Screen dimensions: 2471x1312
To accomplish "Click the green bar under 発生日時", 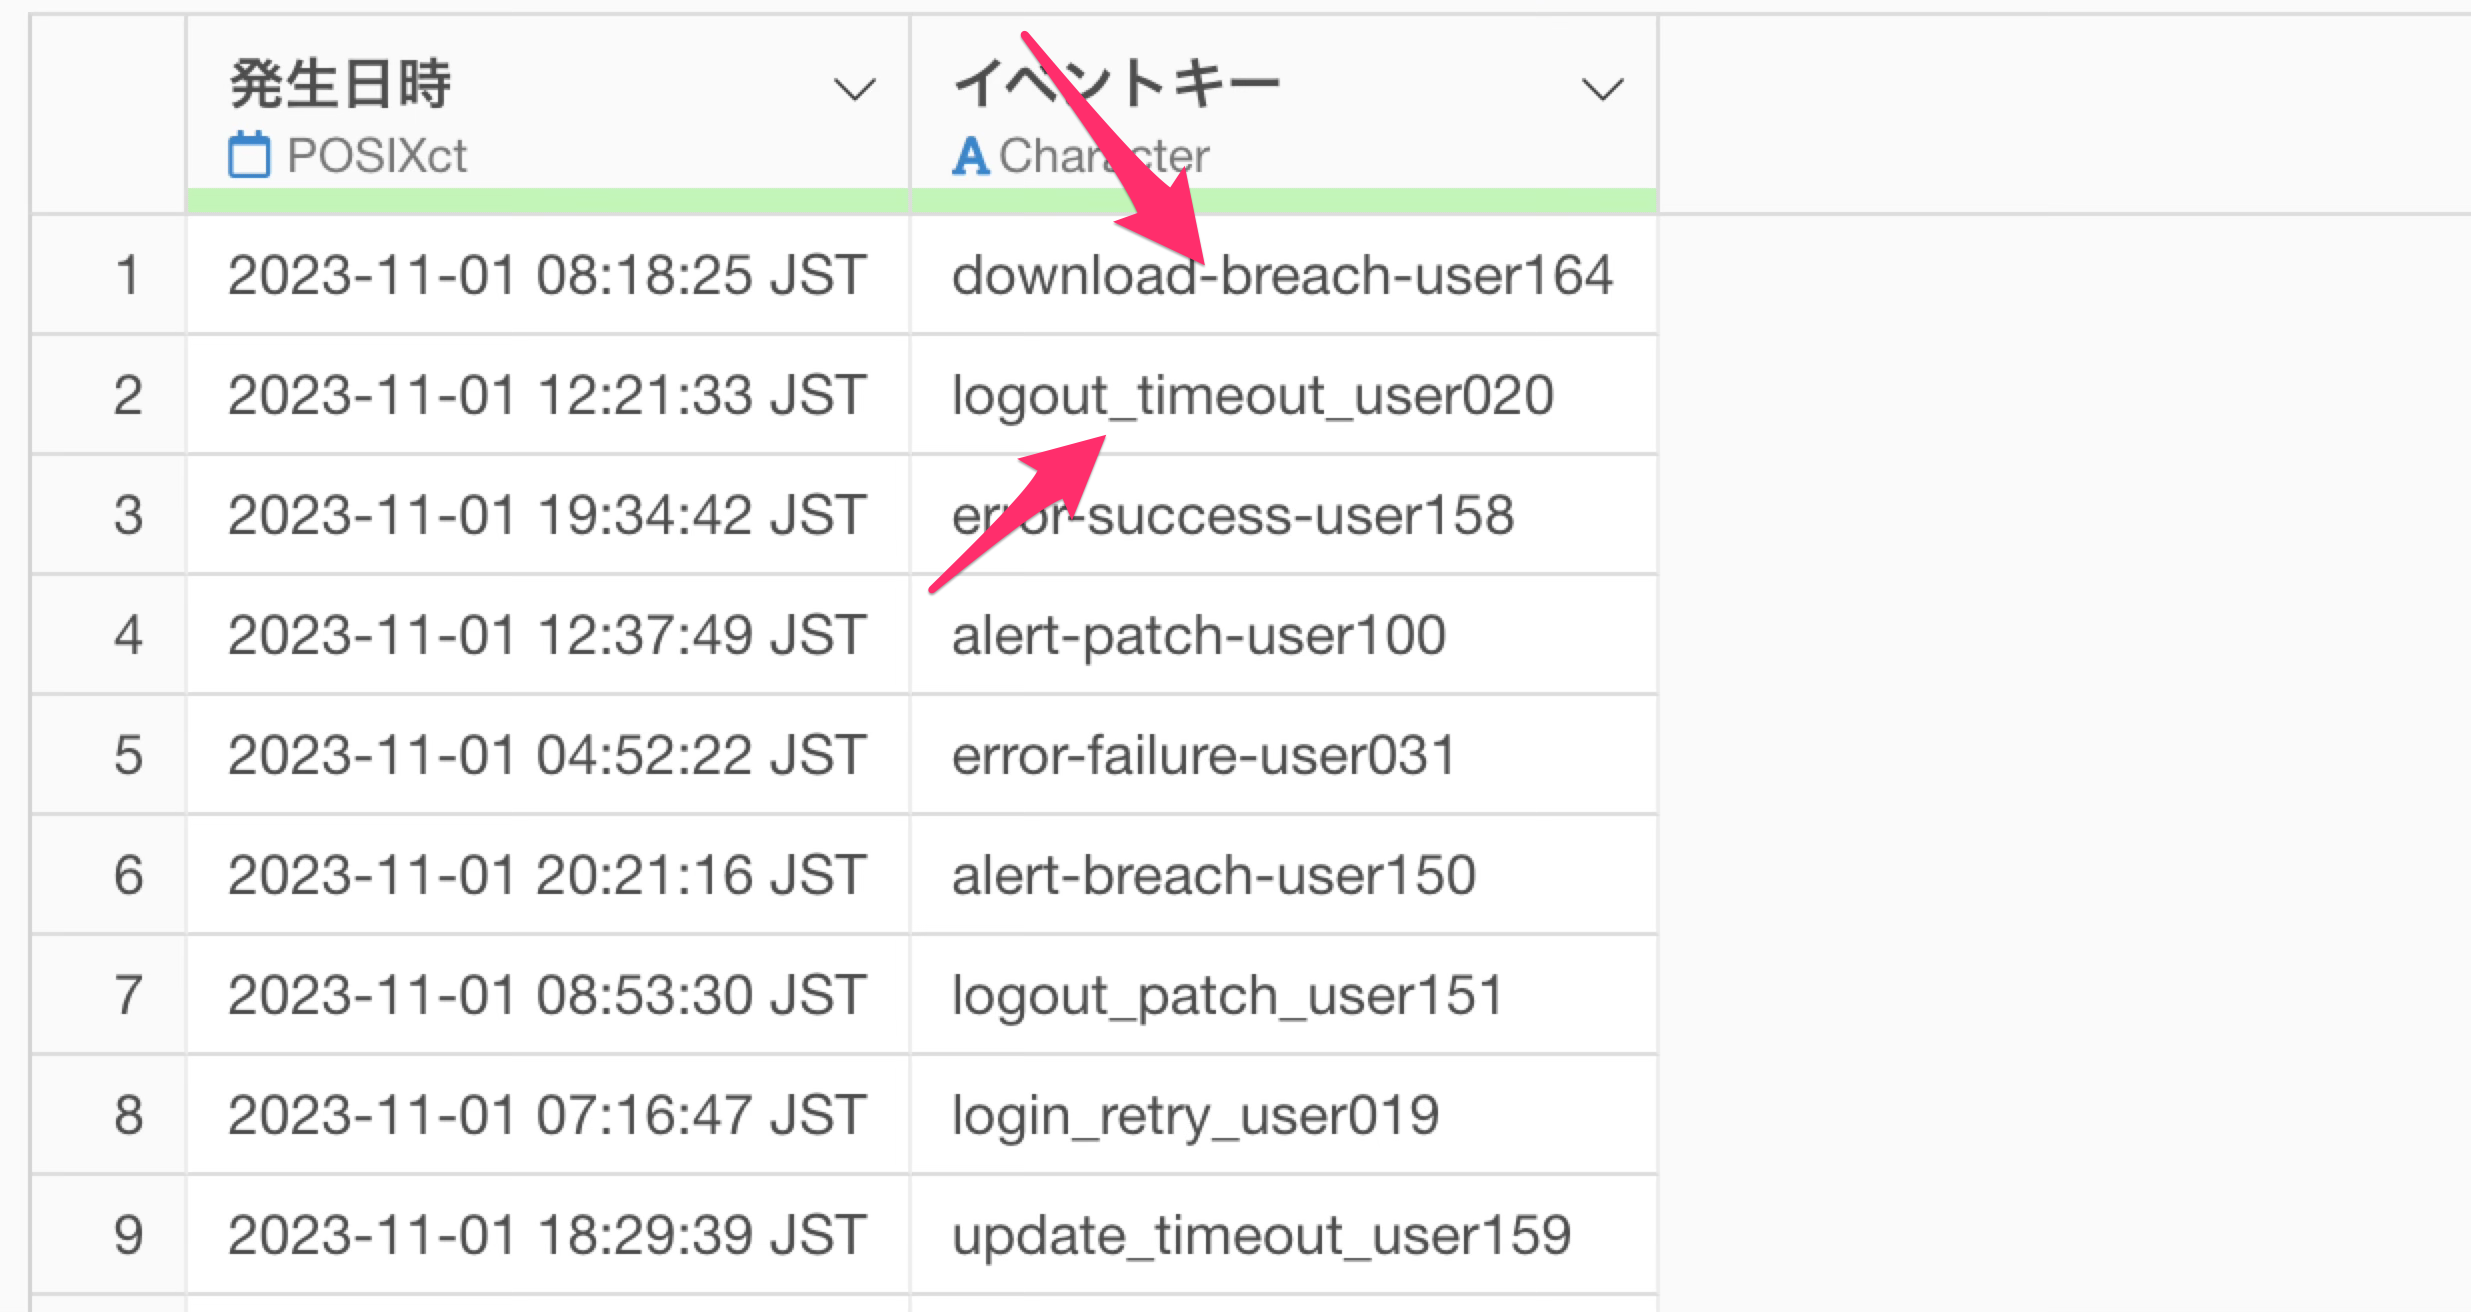I will coord(548,200).
